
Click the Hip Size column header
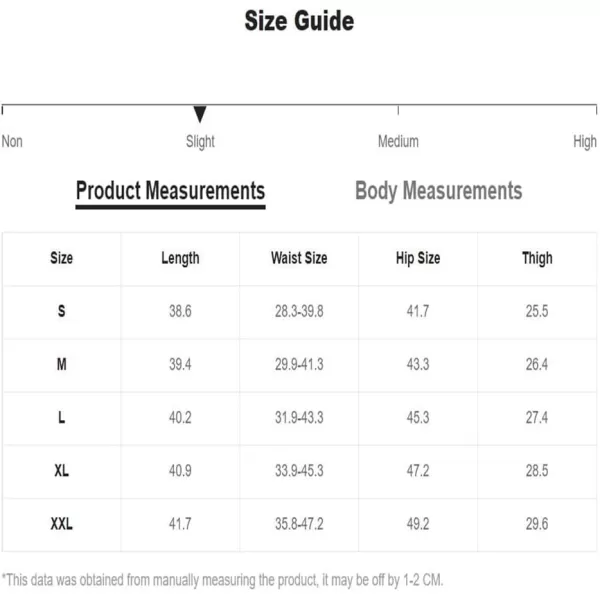coord(418,258)
